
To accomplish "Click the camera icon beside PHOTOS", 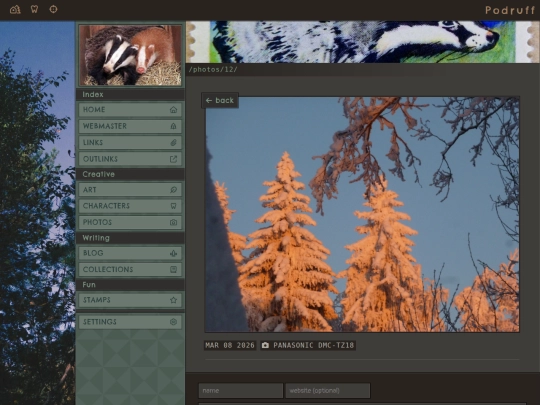I will pos(174,222).
